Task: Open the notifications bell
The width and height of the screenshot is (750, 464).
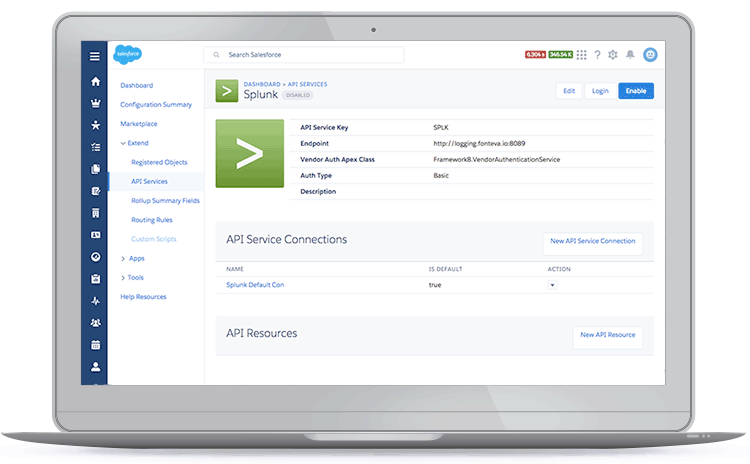Action: [630, 55]
